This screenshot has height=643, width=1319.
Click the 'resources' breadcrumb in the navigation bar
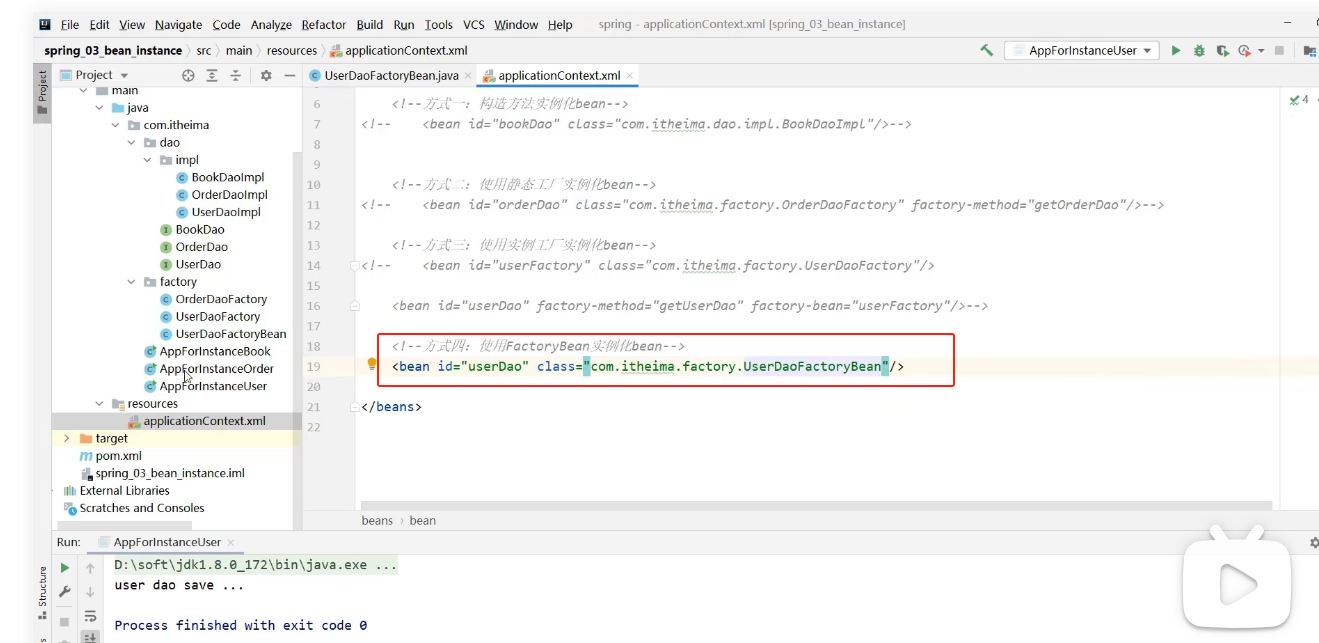(292, 50)
